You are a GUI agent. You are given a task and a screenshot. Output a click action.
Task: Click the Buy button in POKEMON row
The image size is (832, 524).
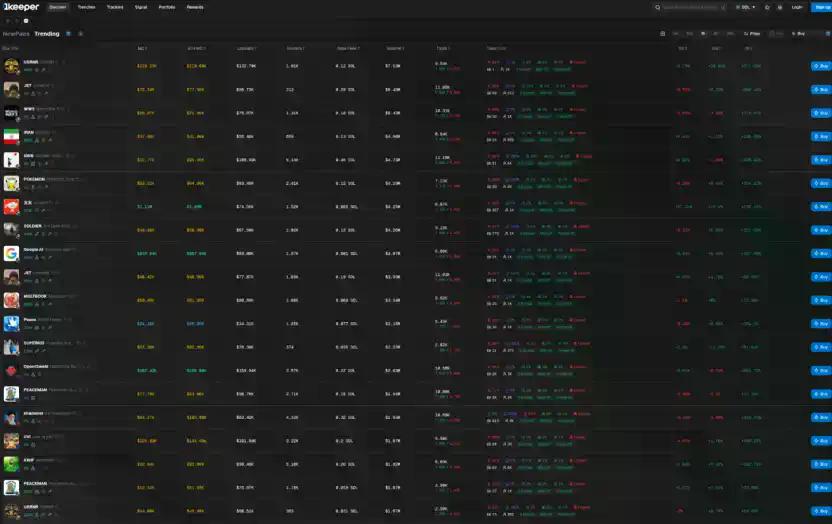pyautogui.click(x=821, y=183)
